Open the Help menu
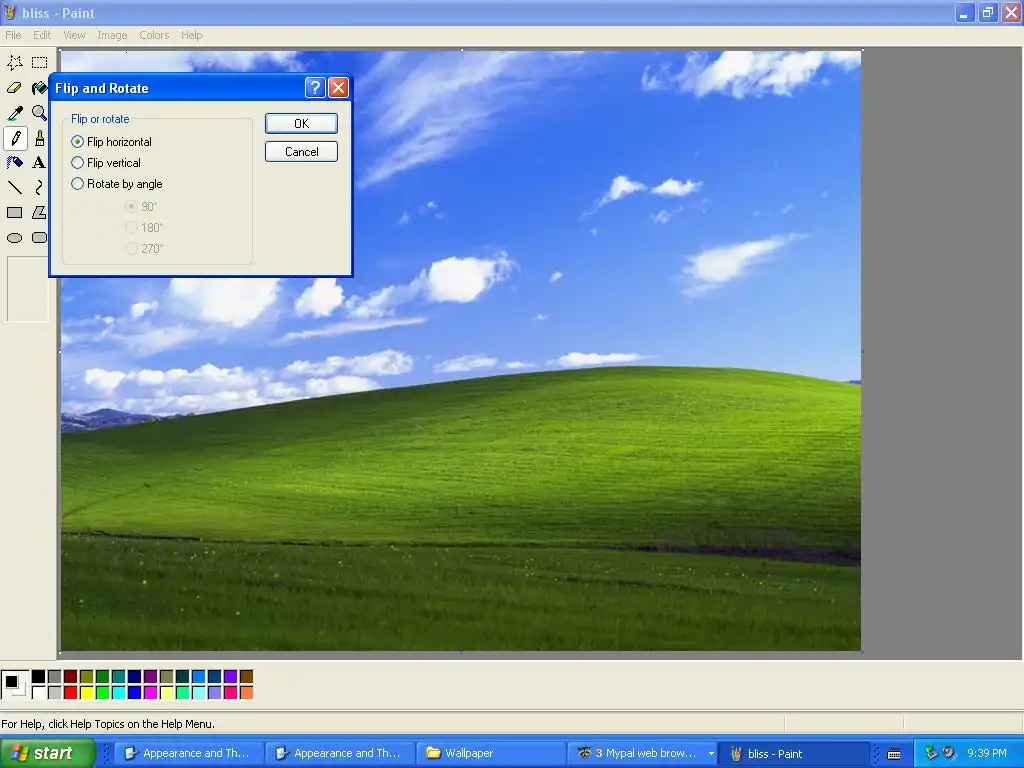This screenshot has height=768, width=1024. pos(191,35)
